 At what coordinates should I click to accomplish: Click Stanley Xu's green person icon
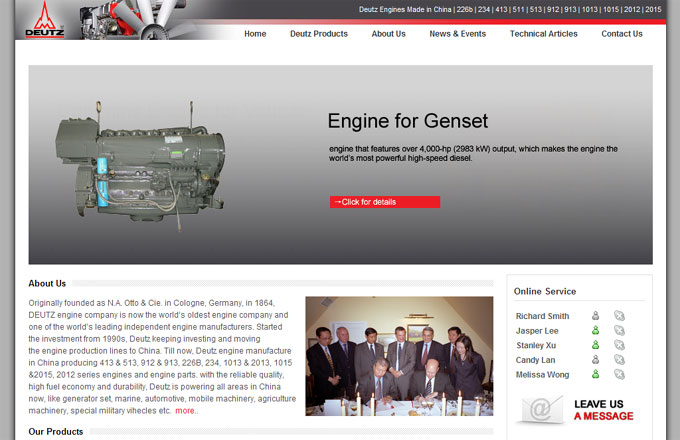click(x=595, y=345)
